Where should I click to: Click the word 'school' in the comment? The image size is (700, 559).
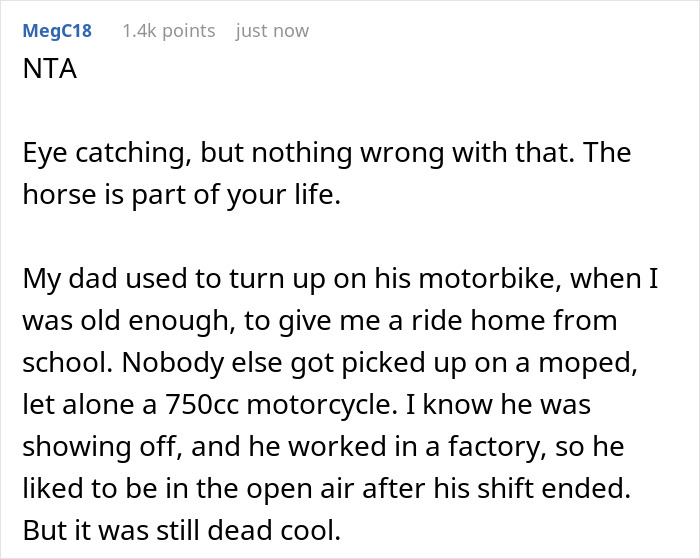pyautogui.click(x=62, y=357)
